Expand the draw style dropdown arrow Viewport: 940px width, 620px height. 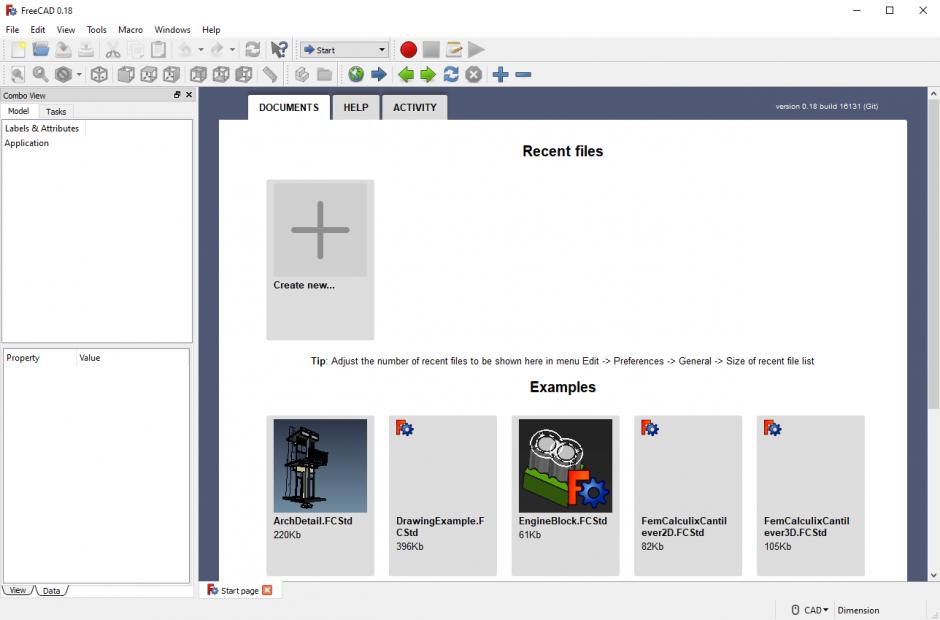(79, 74)
